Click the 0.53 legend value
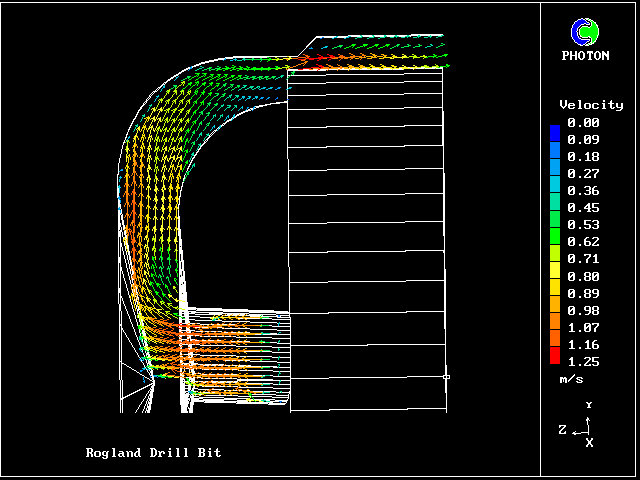The image size is (640, 480). pos(583,225)
